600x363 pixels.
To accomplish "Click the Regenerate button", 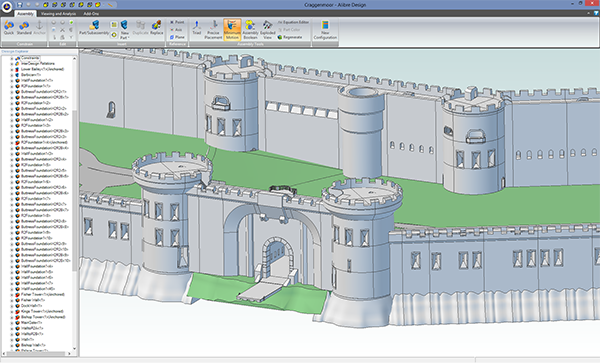I will tap(290, 37).
